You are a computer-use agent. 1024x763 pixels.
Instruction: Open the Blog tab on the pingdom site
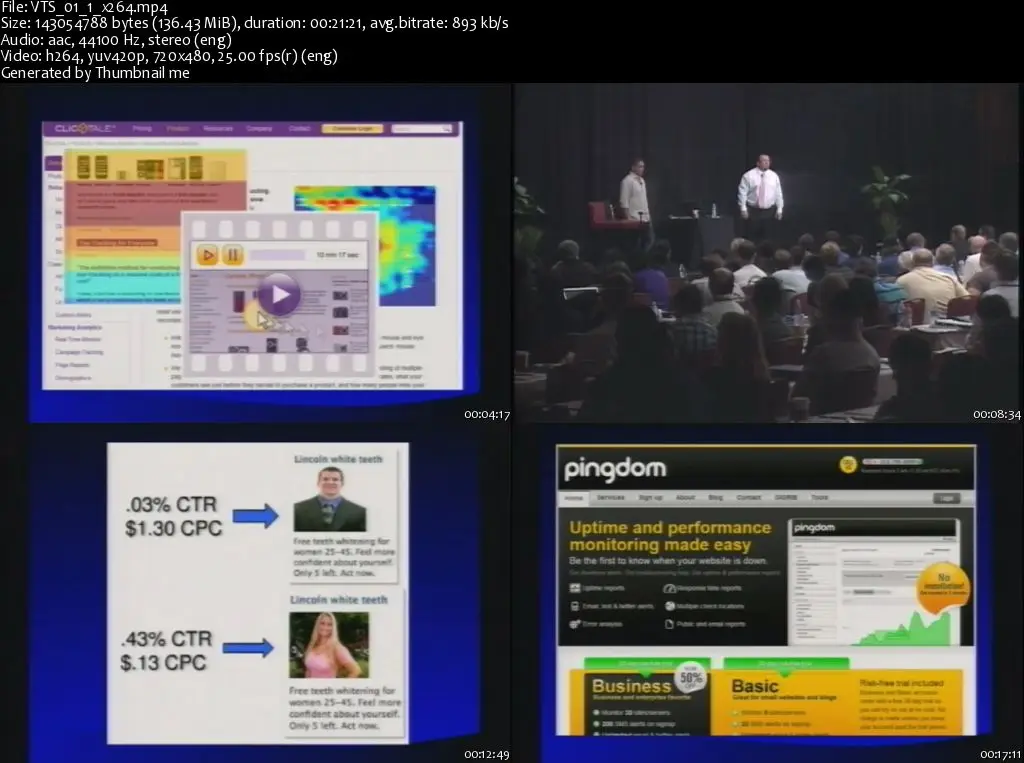pos(715,498)
